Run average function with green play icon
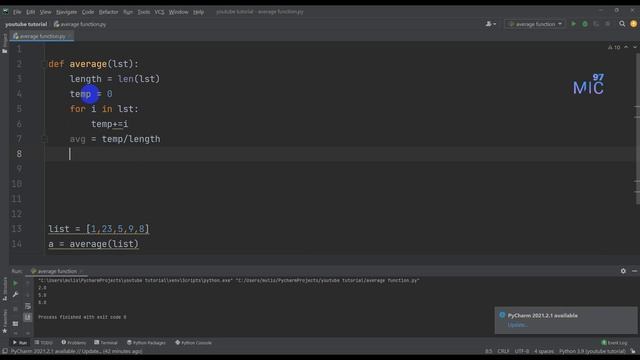Image resolution: width=640 pixels, height=360 pixels. 573,24
